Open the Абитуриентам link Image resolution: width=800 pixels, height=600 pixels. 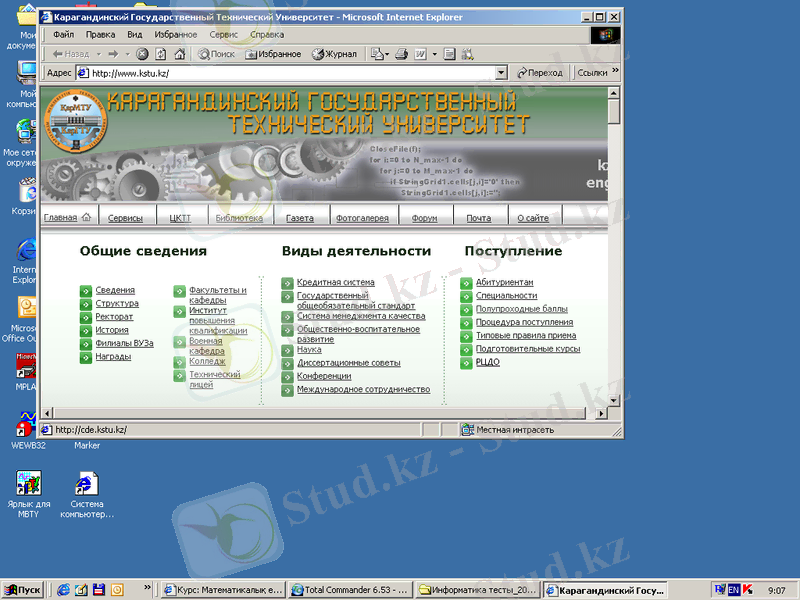coord(504,283)
